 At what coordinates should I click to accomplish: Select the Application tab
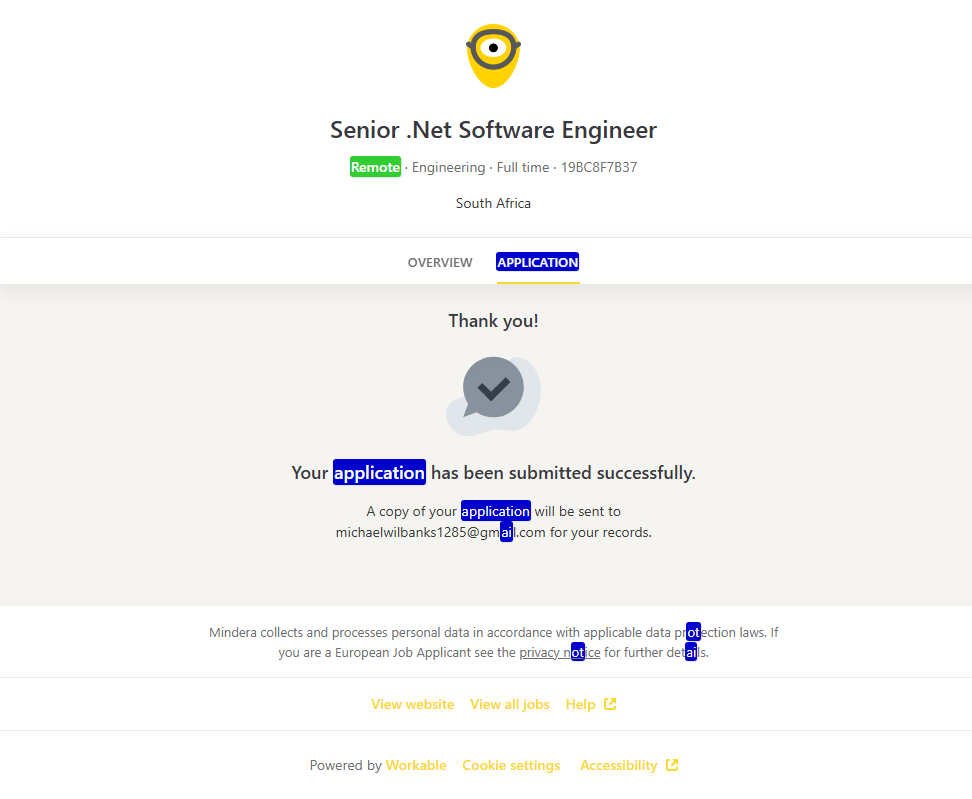coord(538,262)
